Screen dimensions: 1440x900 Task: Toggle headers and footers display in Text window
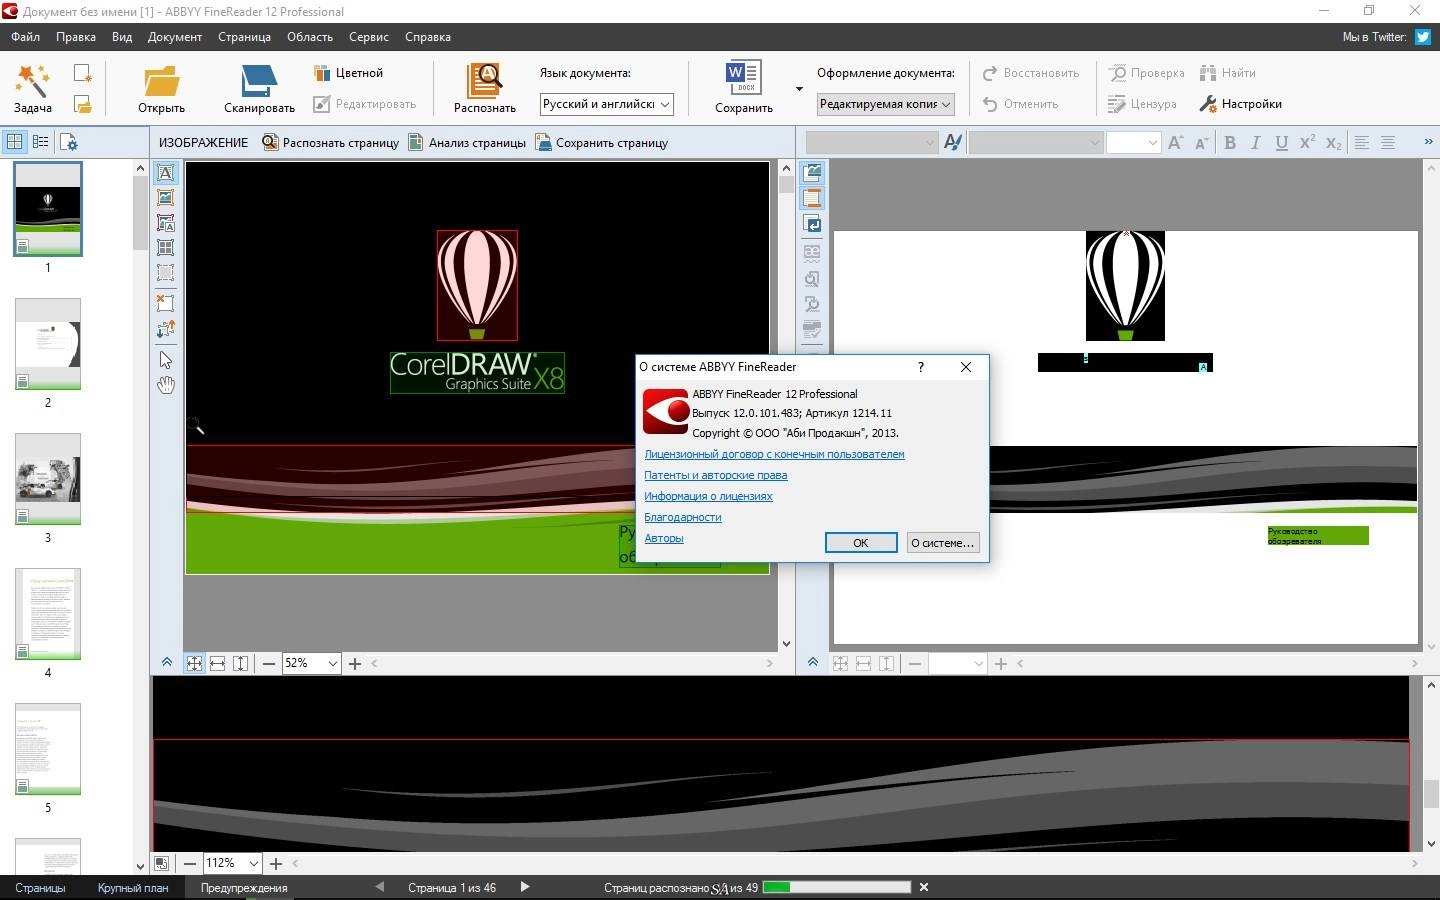[812, 198]
